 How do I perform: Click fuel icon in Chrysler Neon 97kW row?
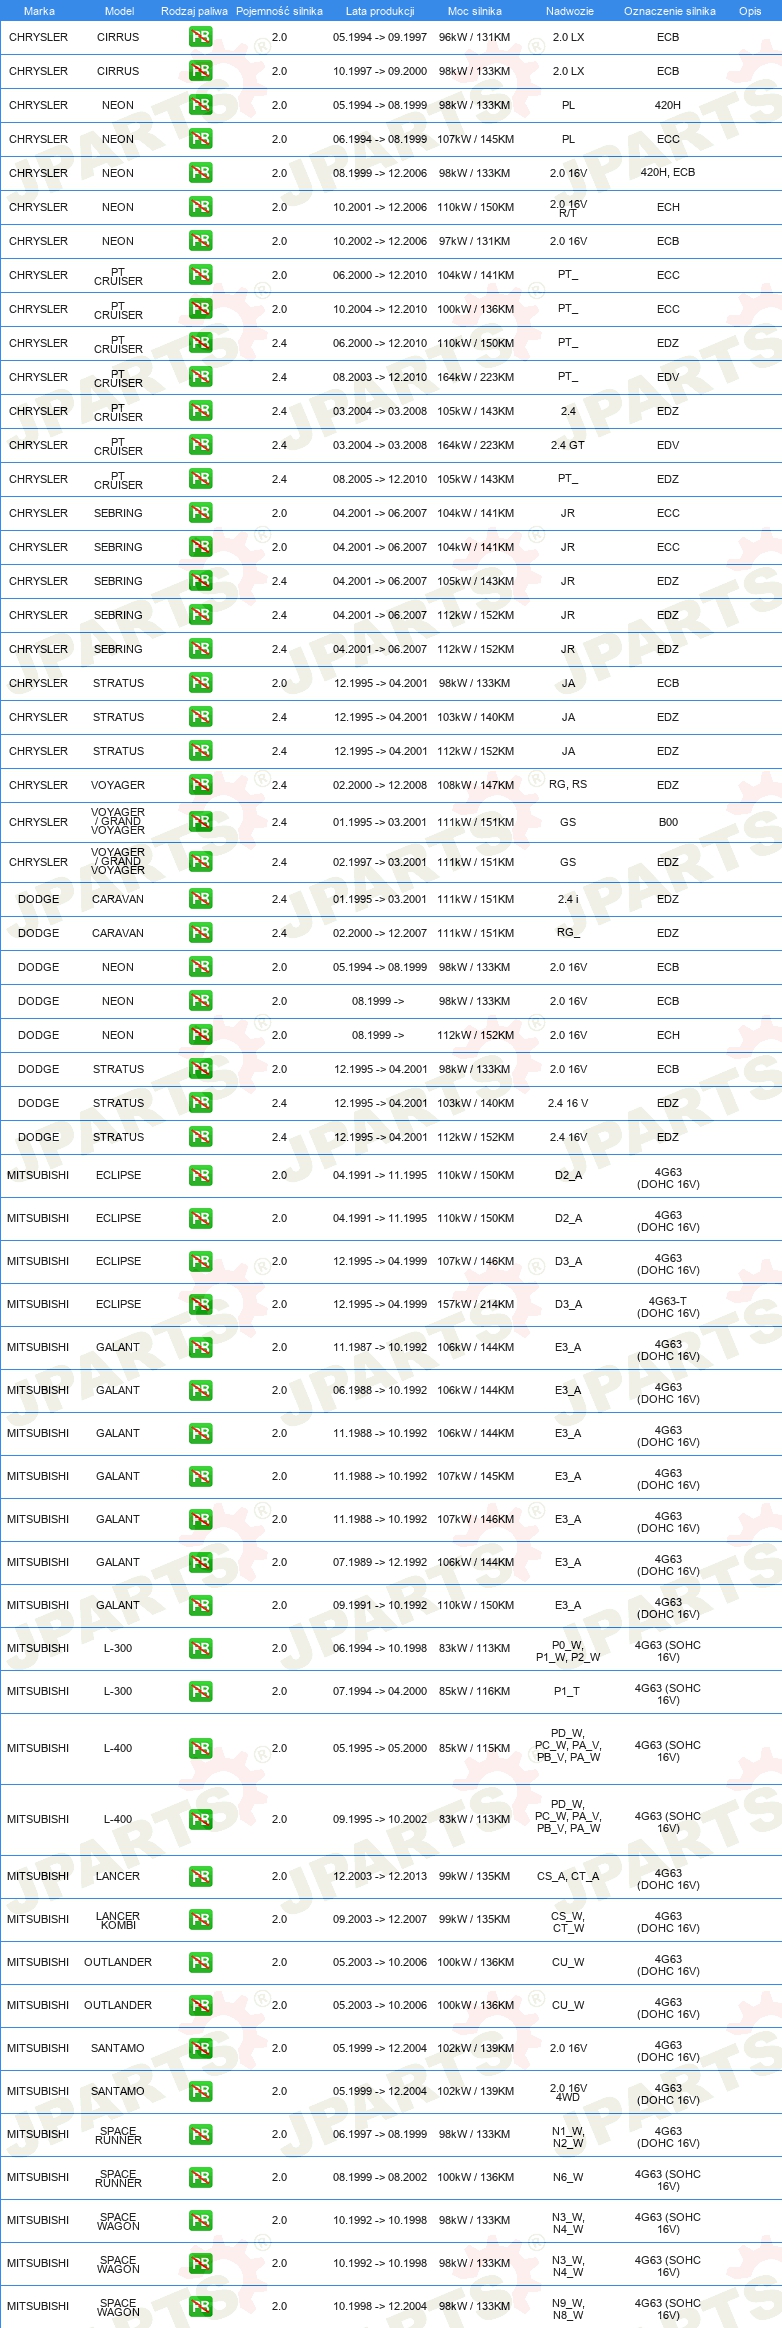(x=200, y=241)
